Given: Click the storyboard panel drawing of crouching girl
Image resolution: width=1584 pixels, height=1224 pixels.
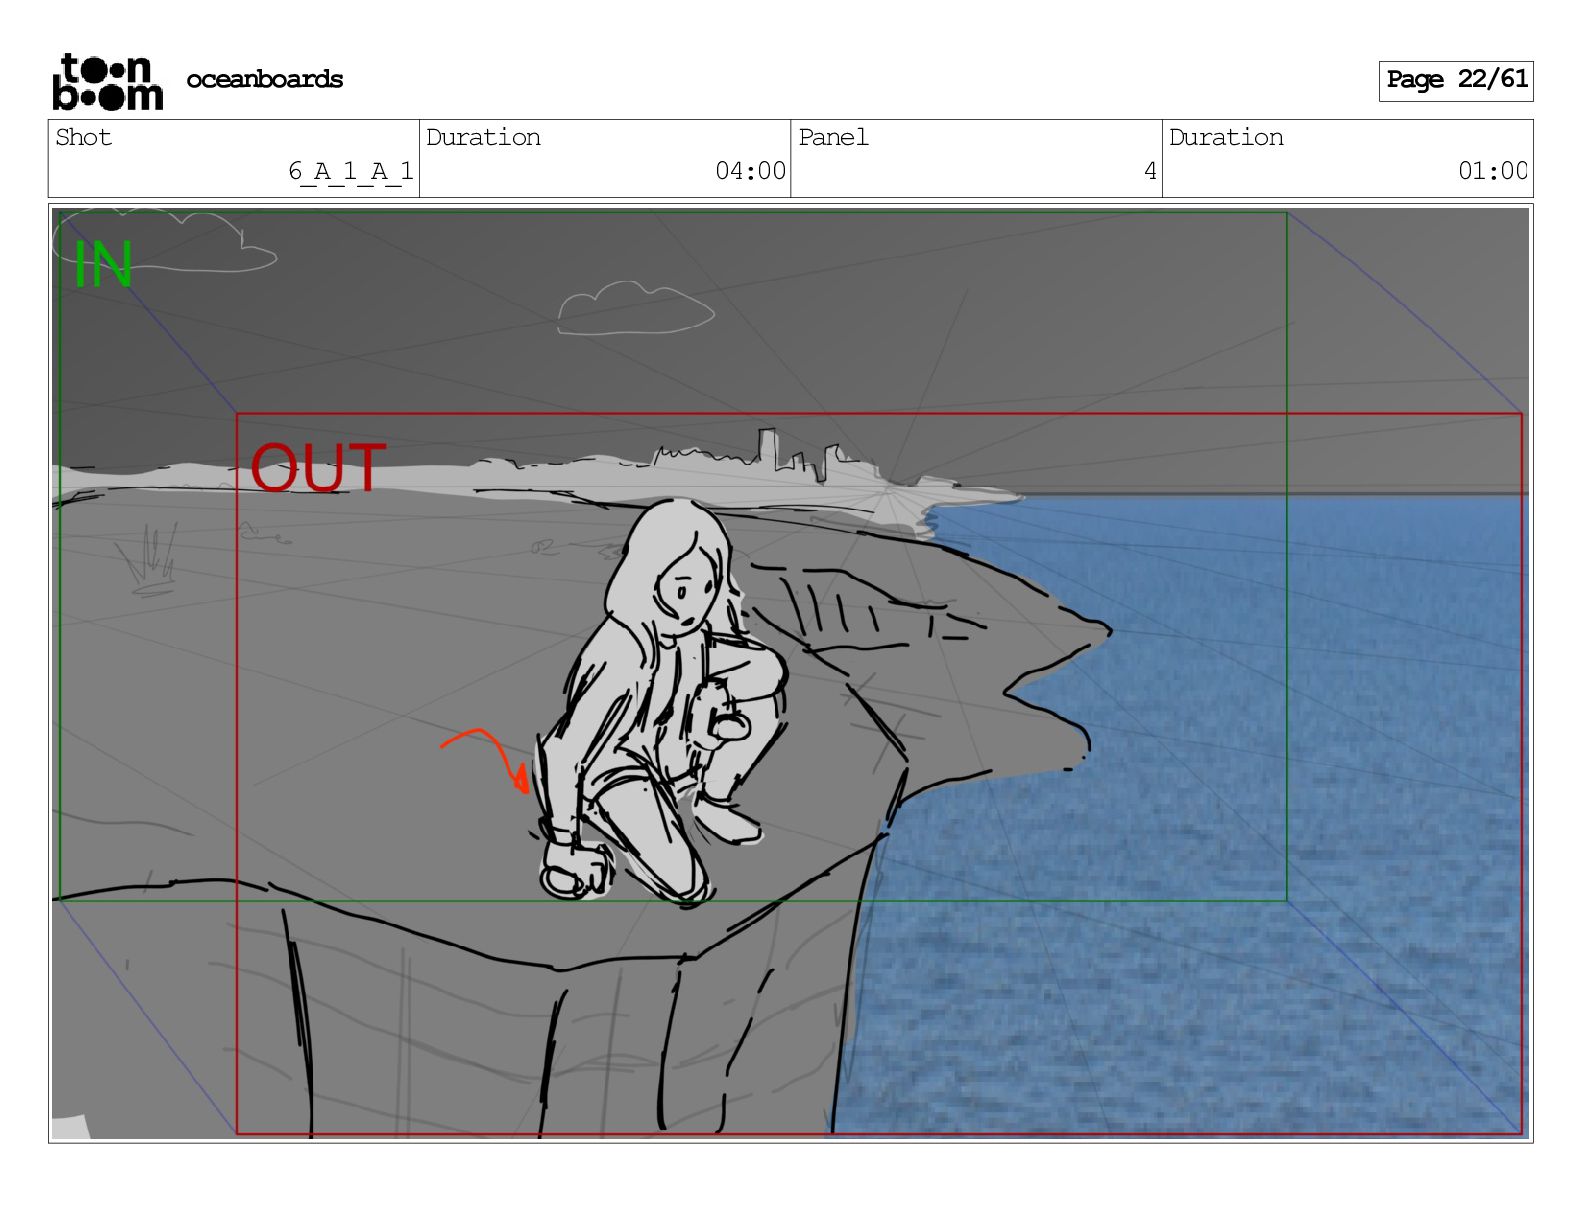Looking at the screenshot, I should pos(662,703).
